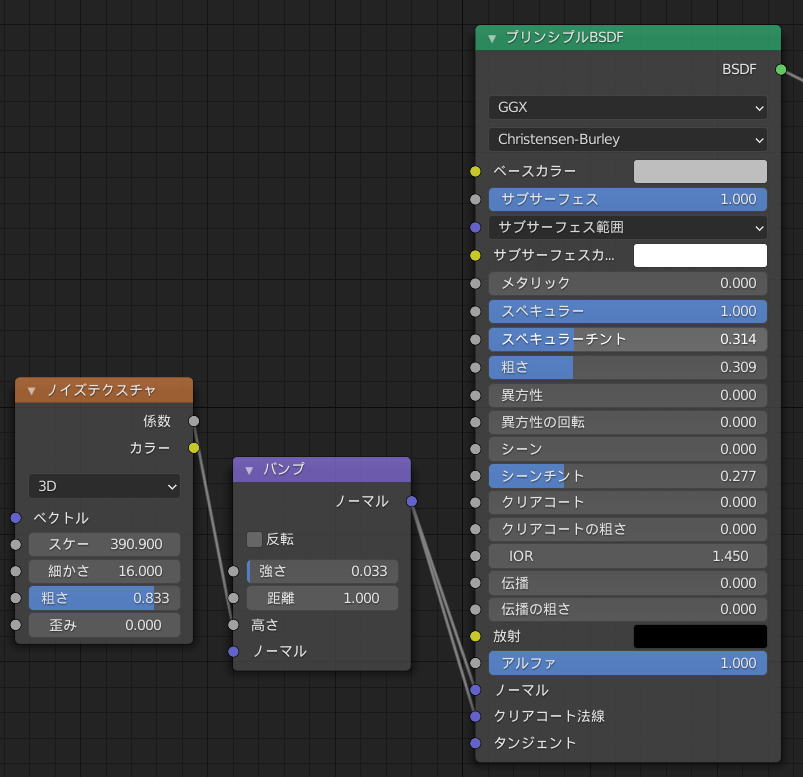
Task: Click the IOR input socket
Action: 475,556
